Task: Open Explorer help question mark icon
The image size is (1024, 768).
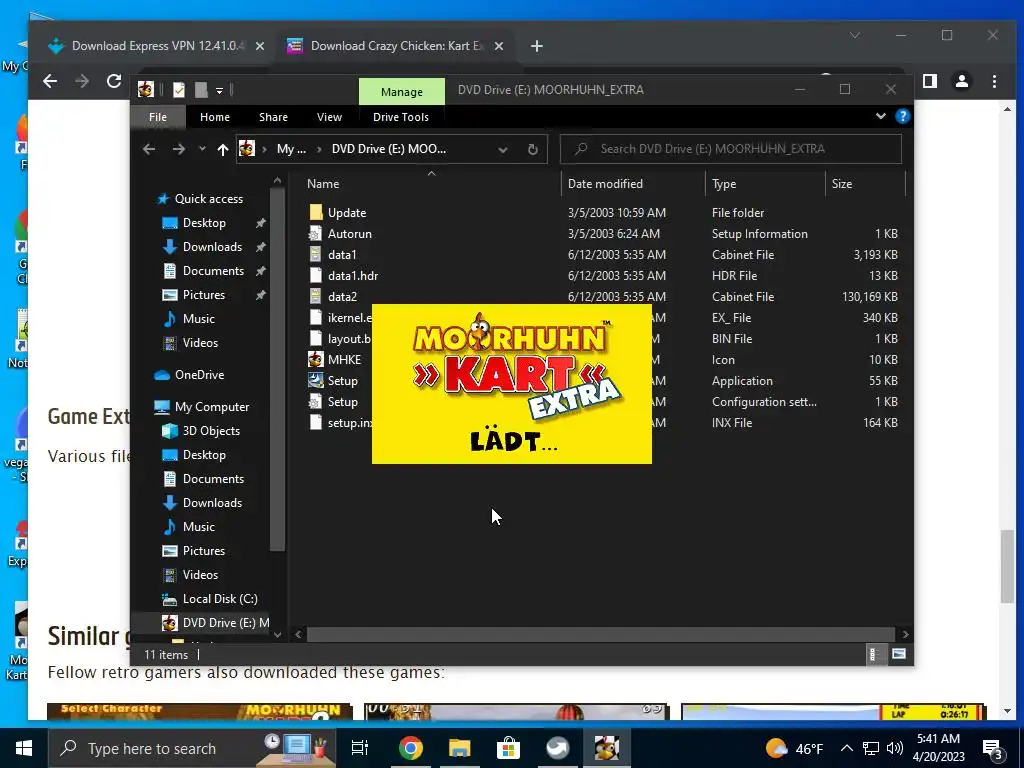Action: point(903,116)
